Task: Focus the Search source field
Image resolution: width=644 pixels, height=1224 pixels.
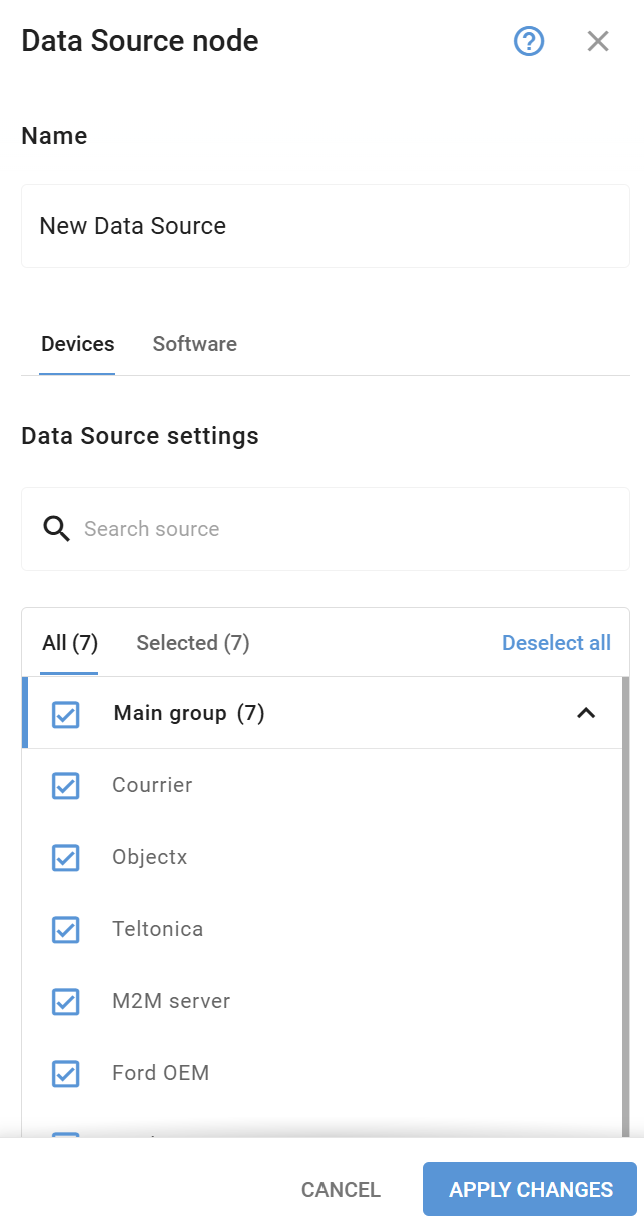Action: click(325, 529)
